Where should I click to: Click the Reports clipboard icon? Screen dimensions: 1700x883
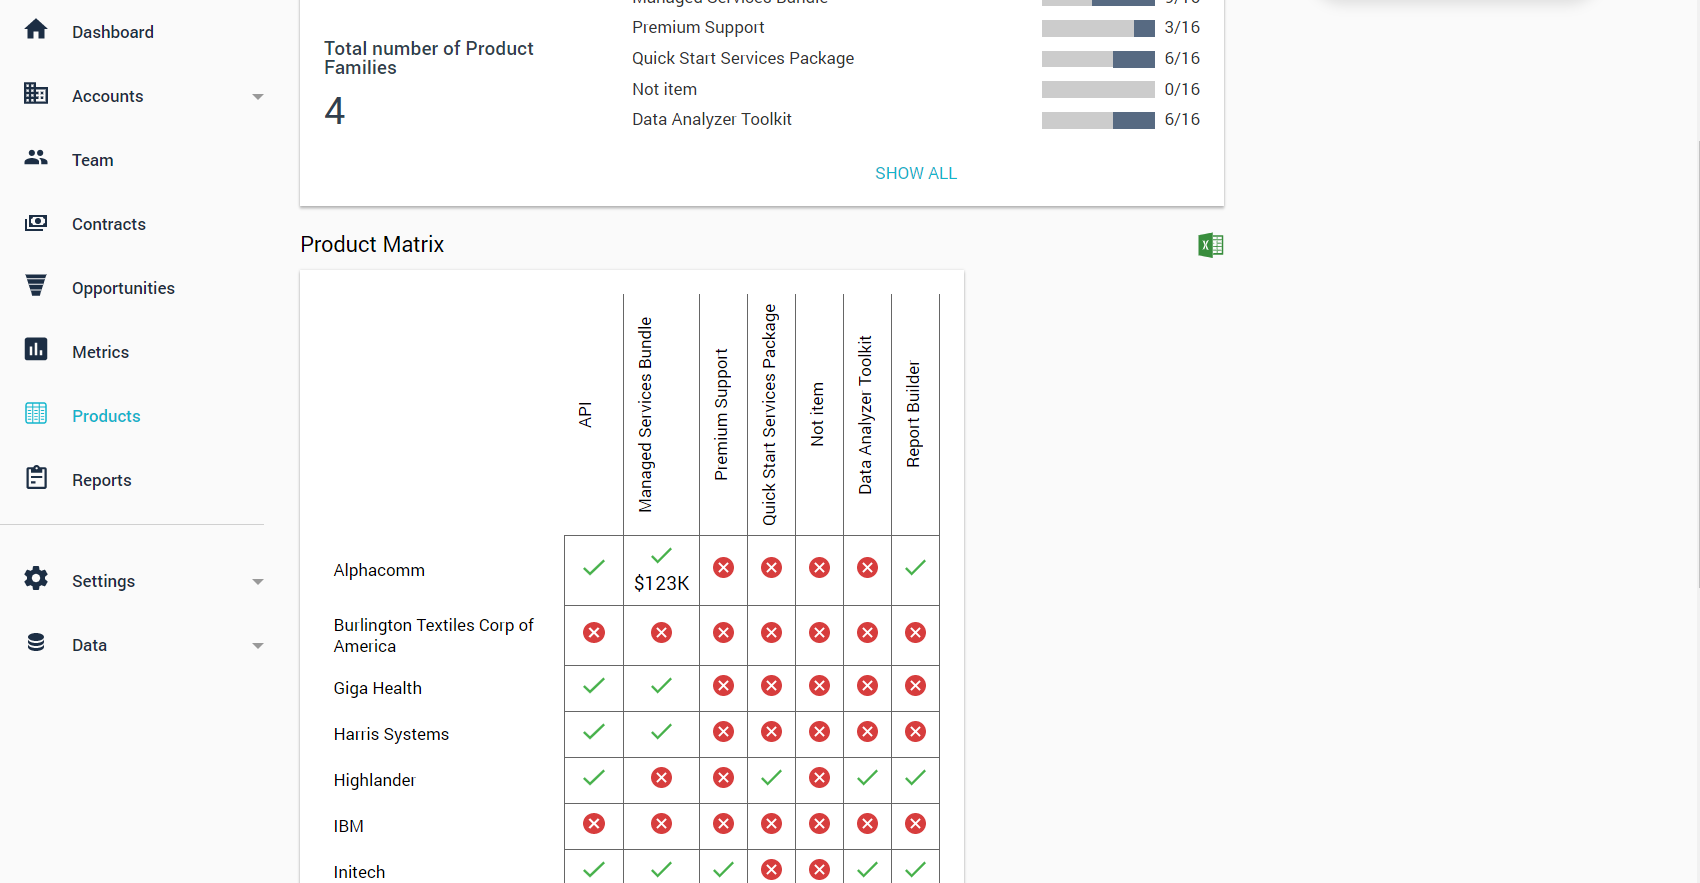click(36, 478)
